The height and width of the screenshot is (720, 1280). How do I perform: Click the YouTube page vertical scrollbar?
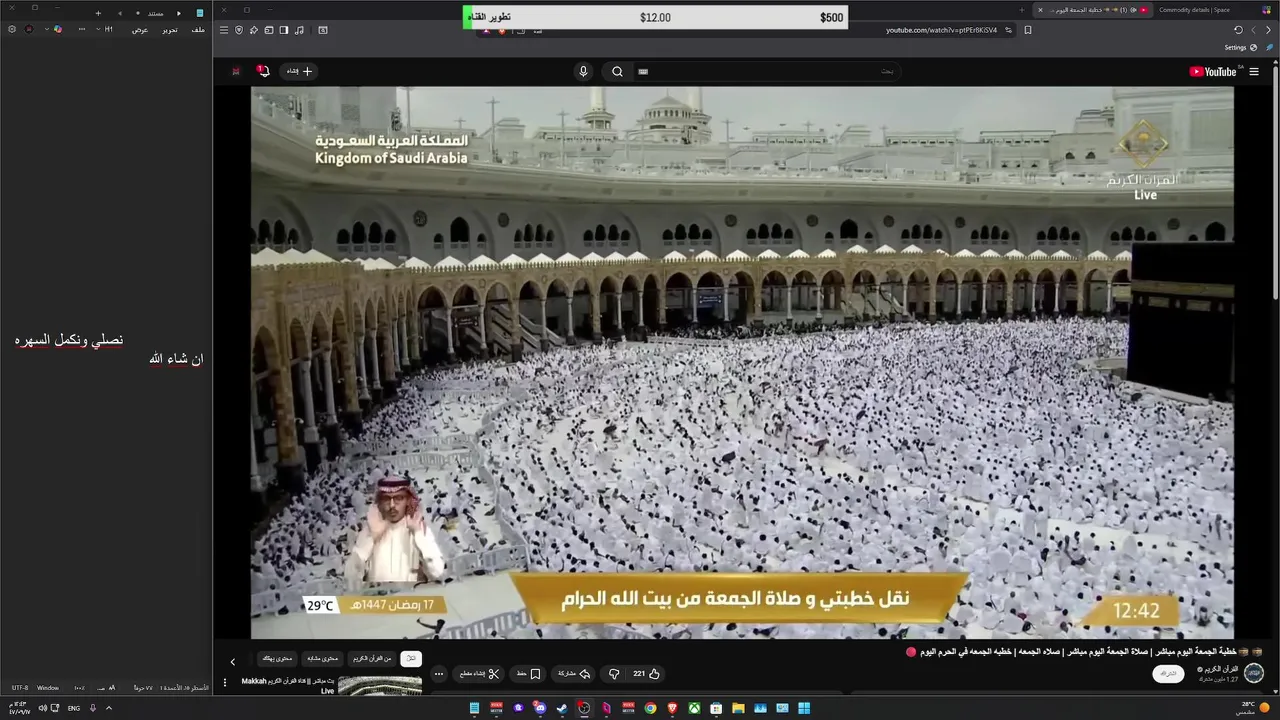pyautogui.click(x=1275, y=180)
